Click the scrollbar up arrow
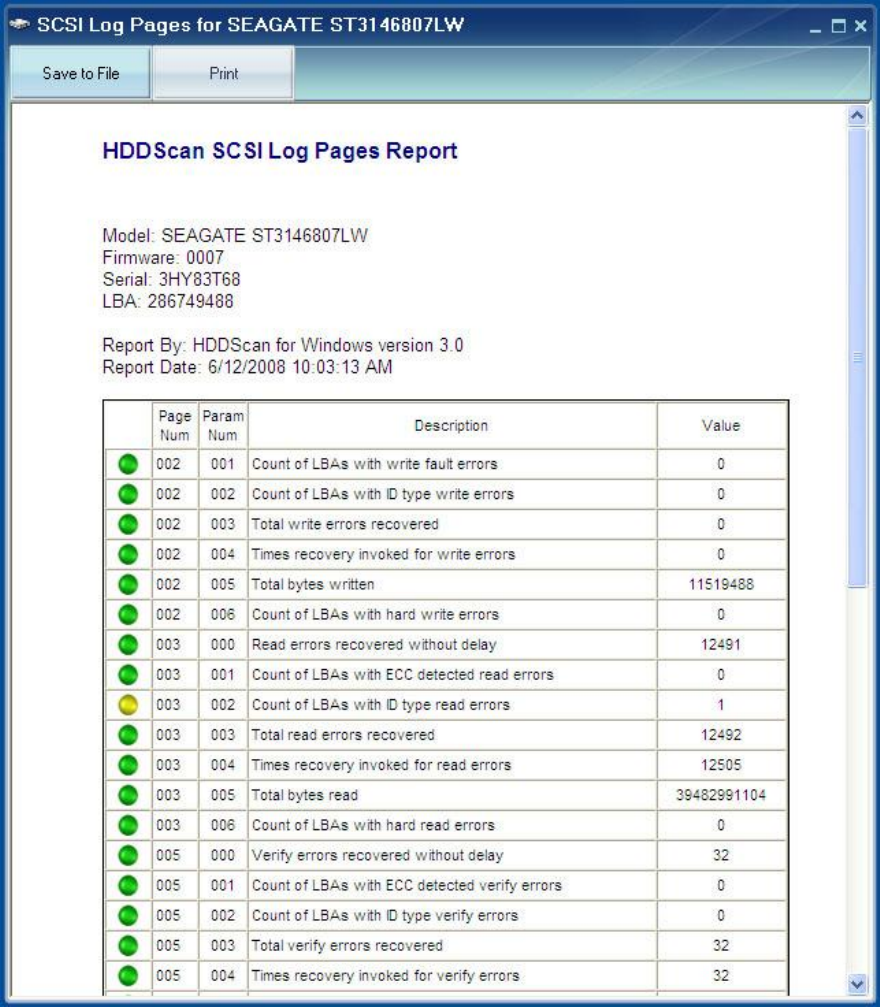880x1007 pixels. pos(857,116)
